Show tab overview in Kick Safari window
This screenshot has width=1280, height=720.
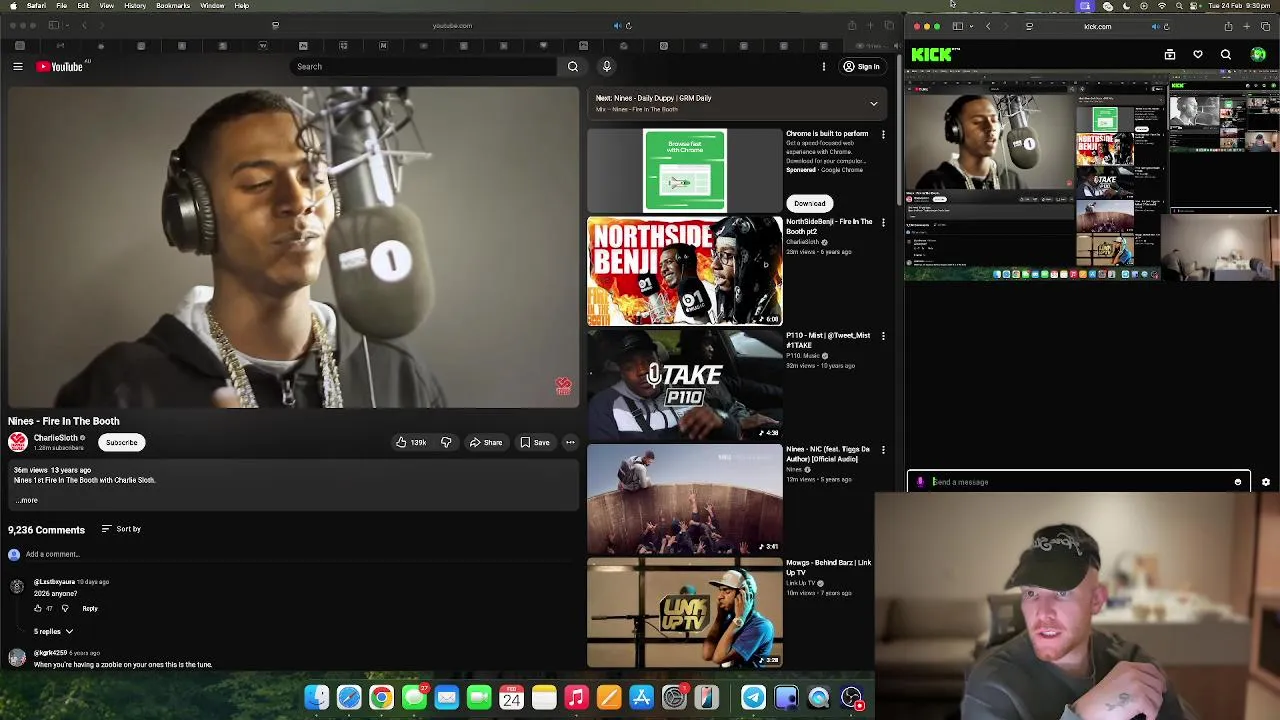tap(1266, 26)
